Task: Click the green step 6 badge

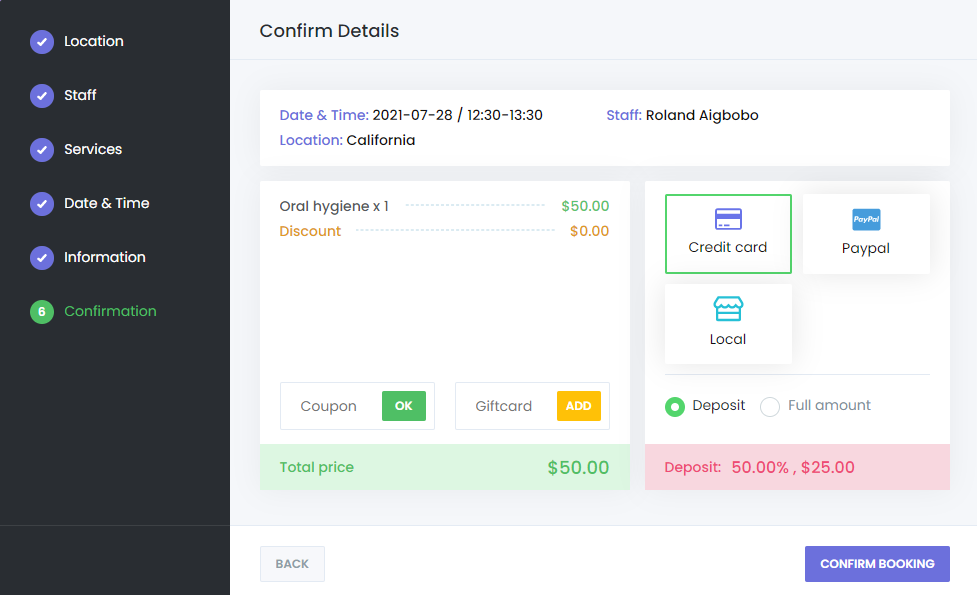Action: click(42, 312)
